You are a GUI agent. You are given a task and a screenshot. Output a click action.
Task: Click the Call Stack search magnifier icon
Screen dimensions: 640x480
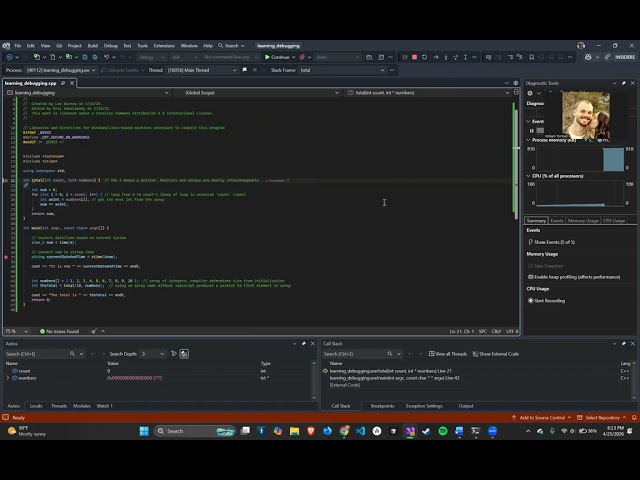click(390, 354)
